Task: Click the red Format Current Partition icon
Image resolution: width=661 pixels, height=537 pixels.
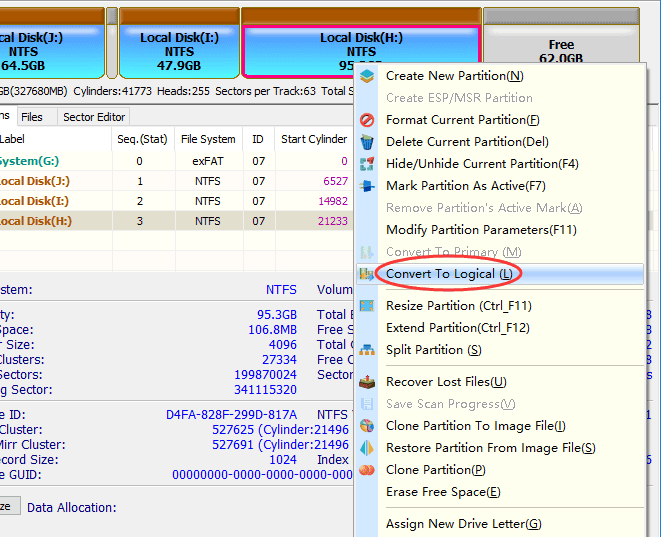Action: 367,120
